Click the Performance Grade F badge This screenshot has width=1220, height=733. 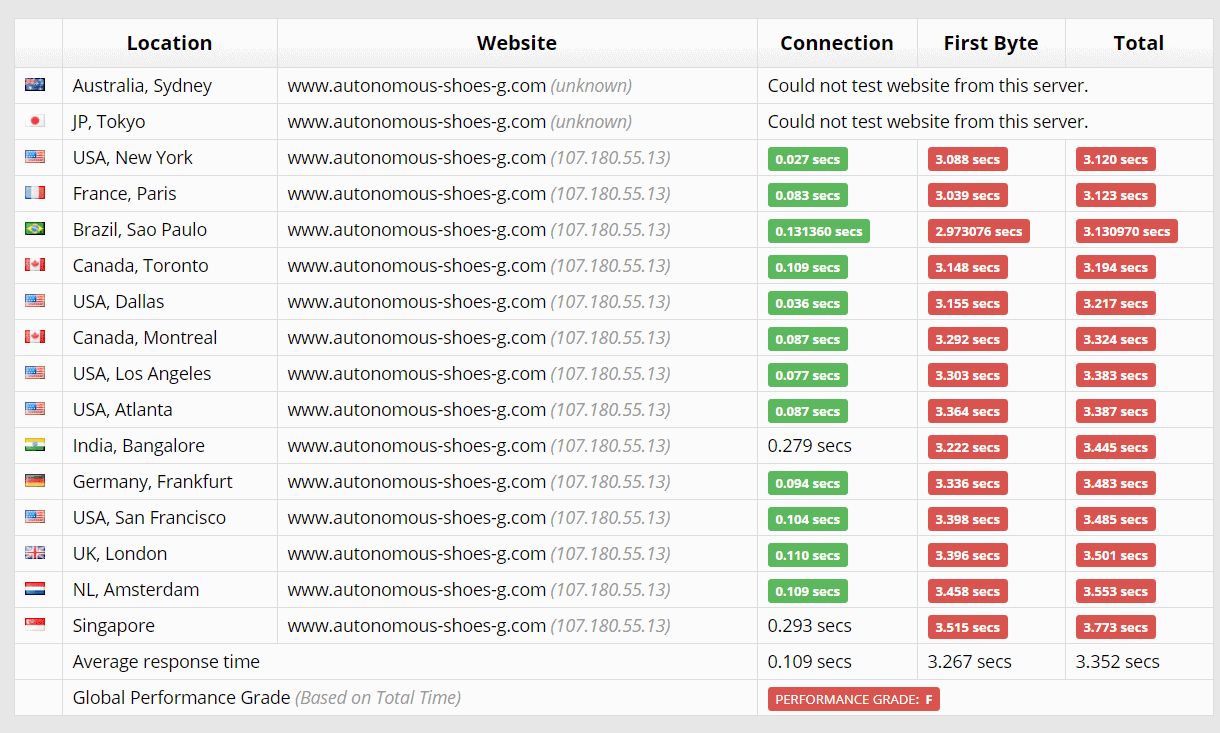tap(853, 699)
